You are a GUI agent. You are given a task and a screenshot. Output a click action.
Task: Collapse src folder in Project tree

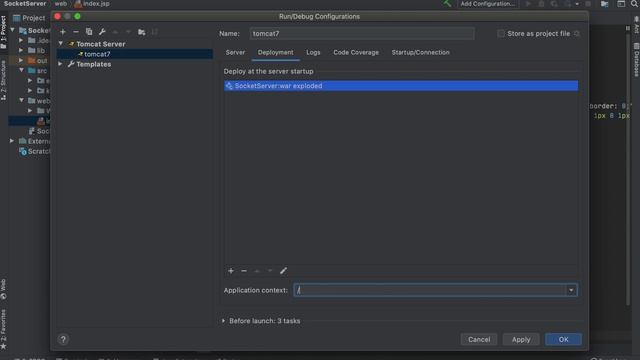click(x=22, y=70)
